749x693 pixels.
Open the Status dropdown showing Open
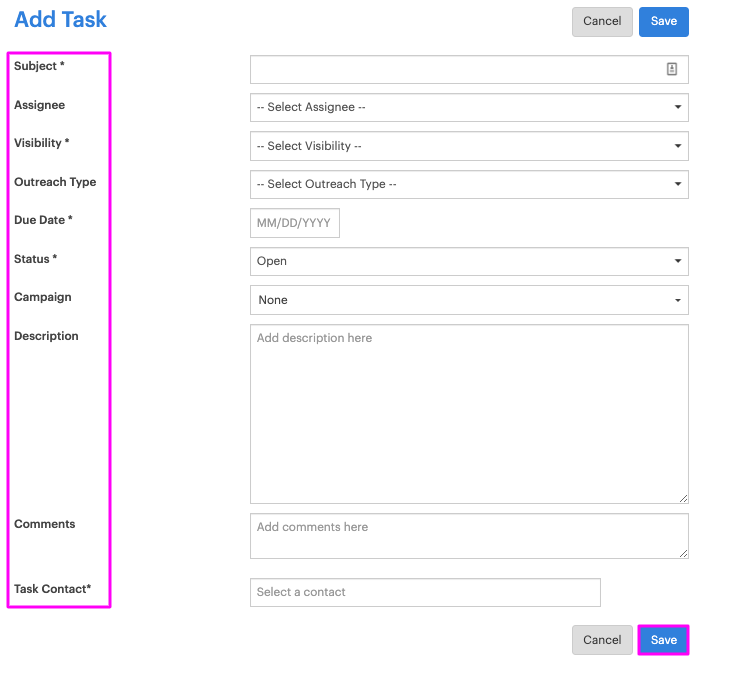click(469, 261)
